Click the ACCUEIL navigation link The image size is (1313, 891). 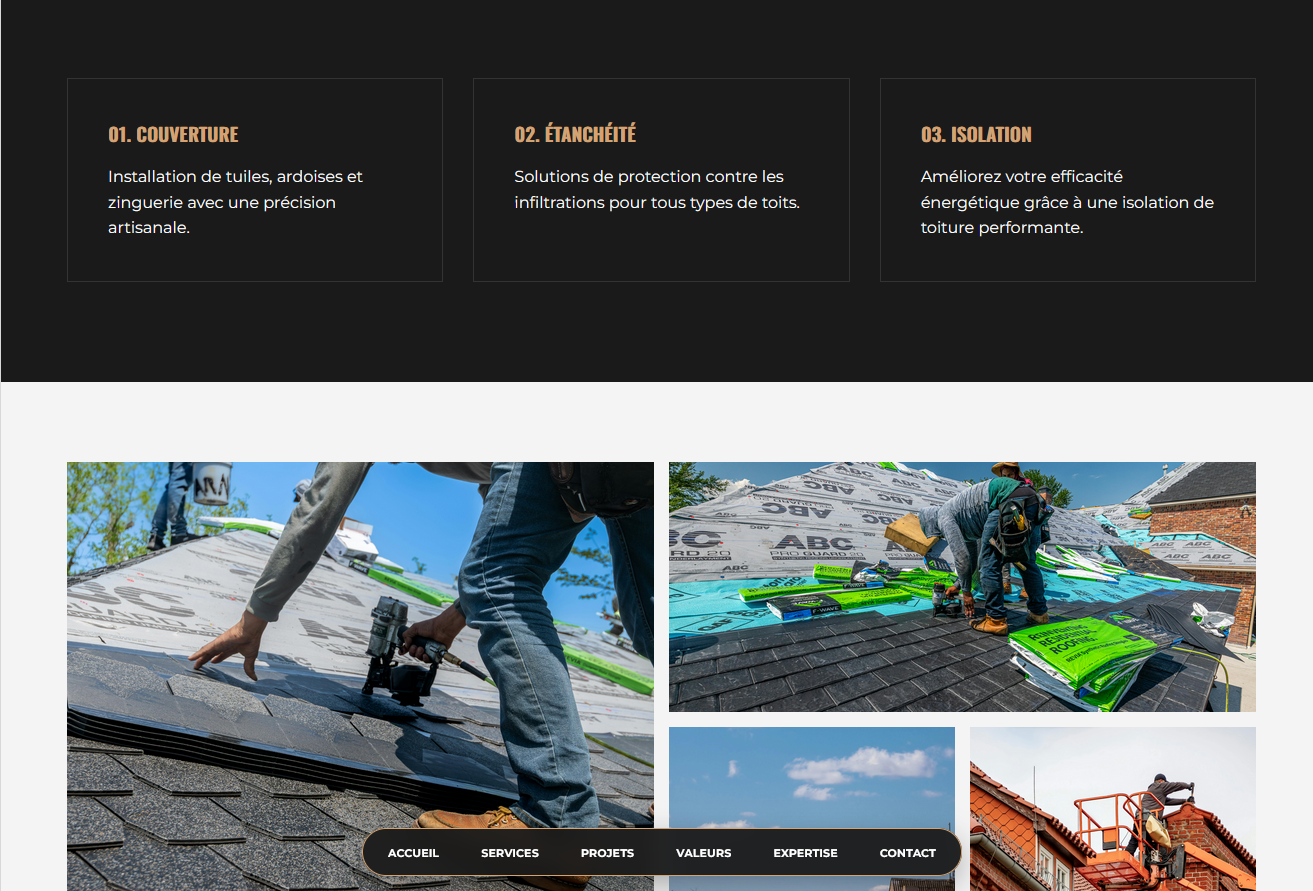click(413, 853)
